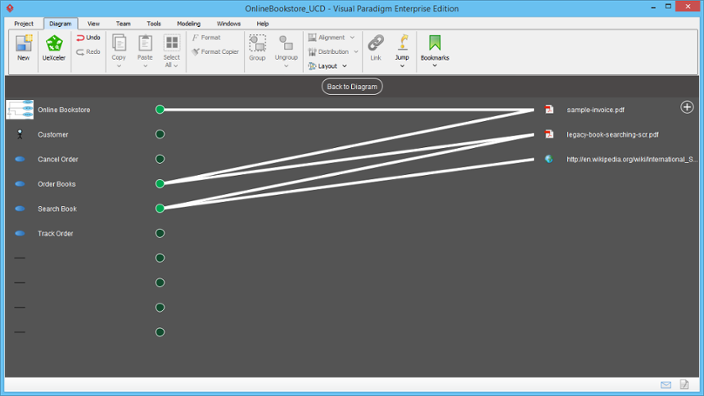
Task: Click the Link chain icon
Action: 376,43
